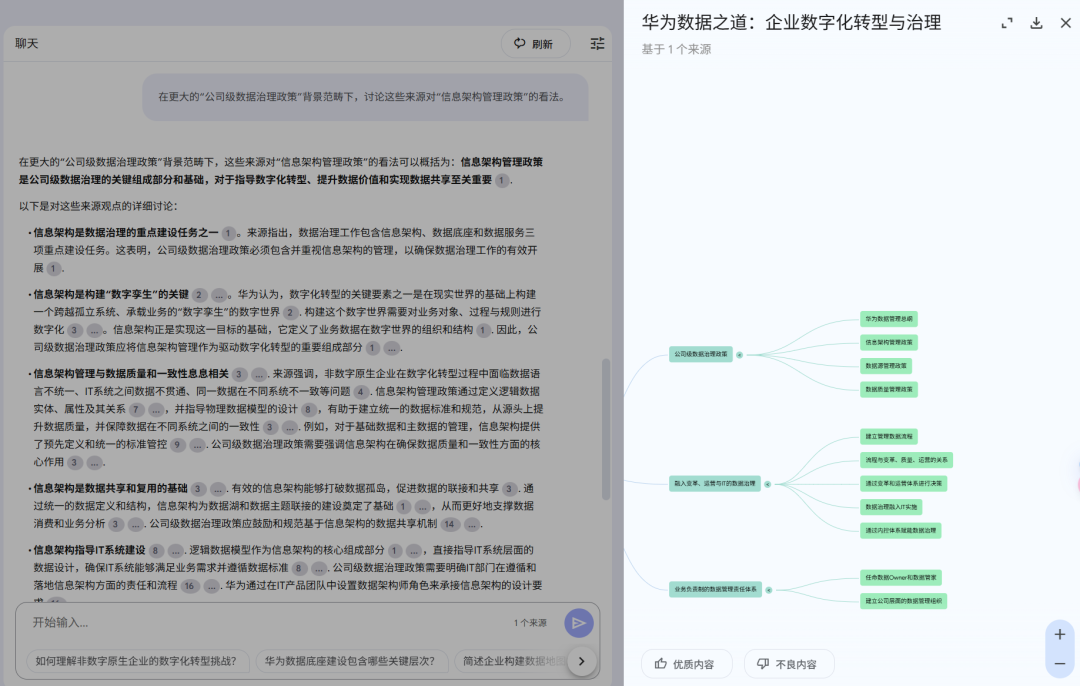
Task: Click the 基于 1 个来源 subtitle
Action: point(676,50)
